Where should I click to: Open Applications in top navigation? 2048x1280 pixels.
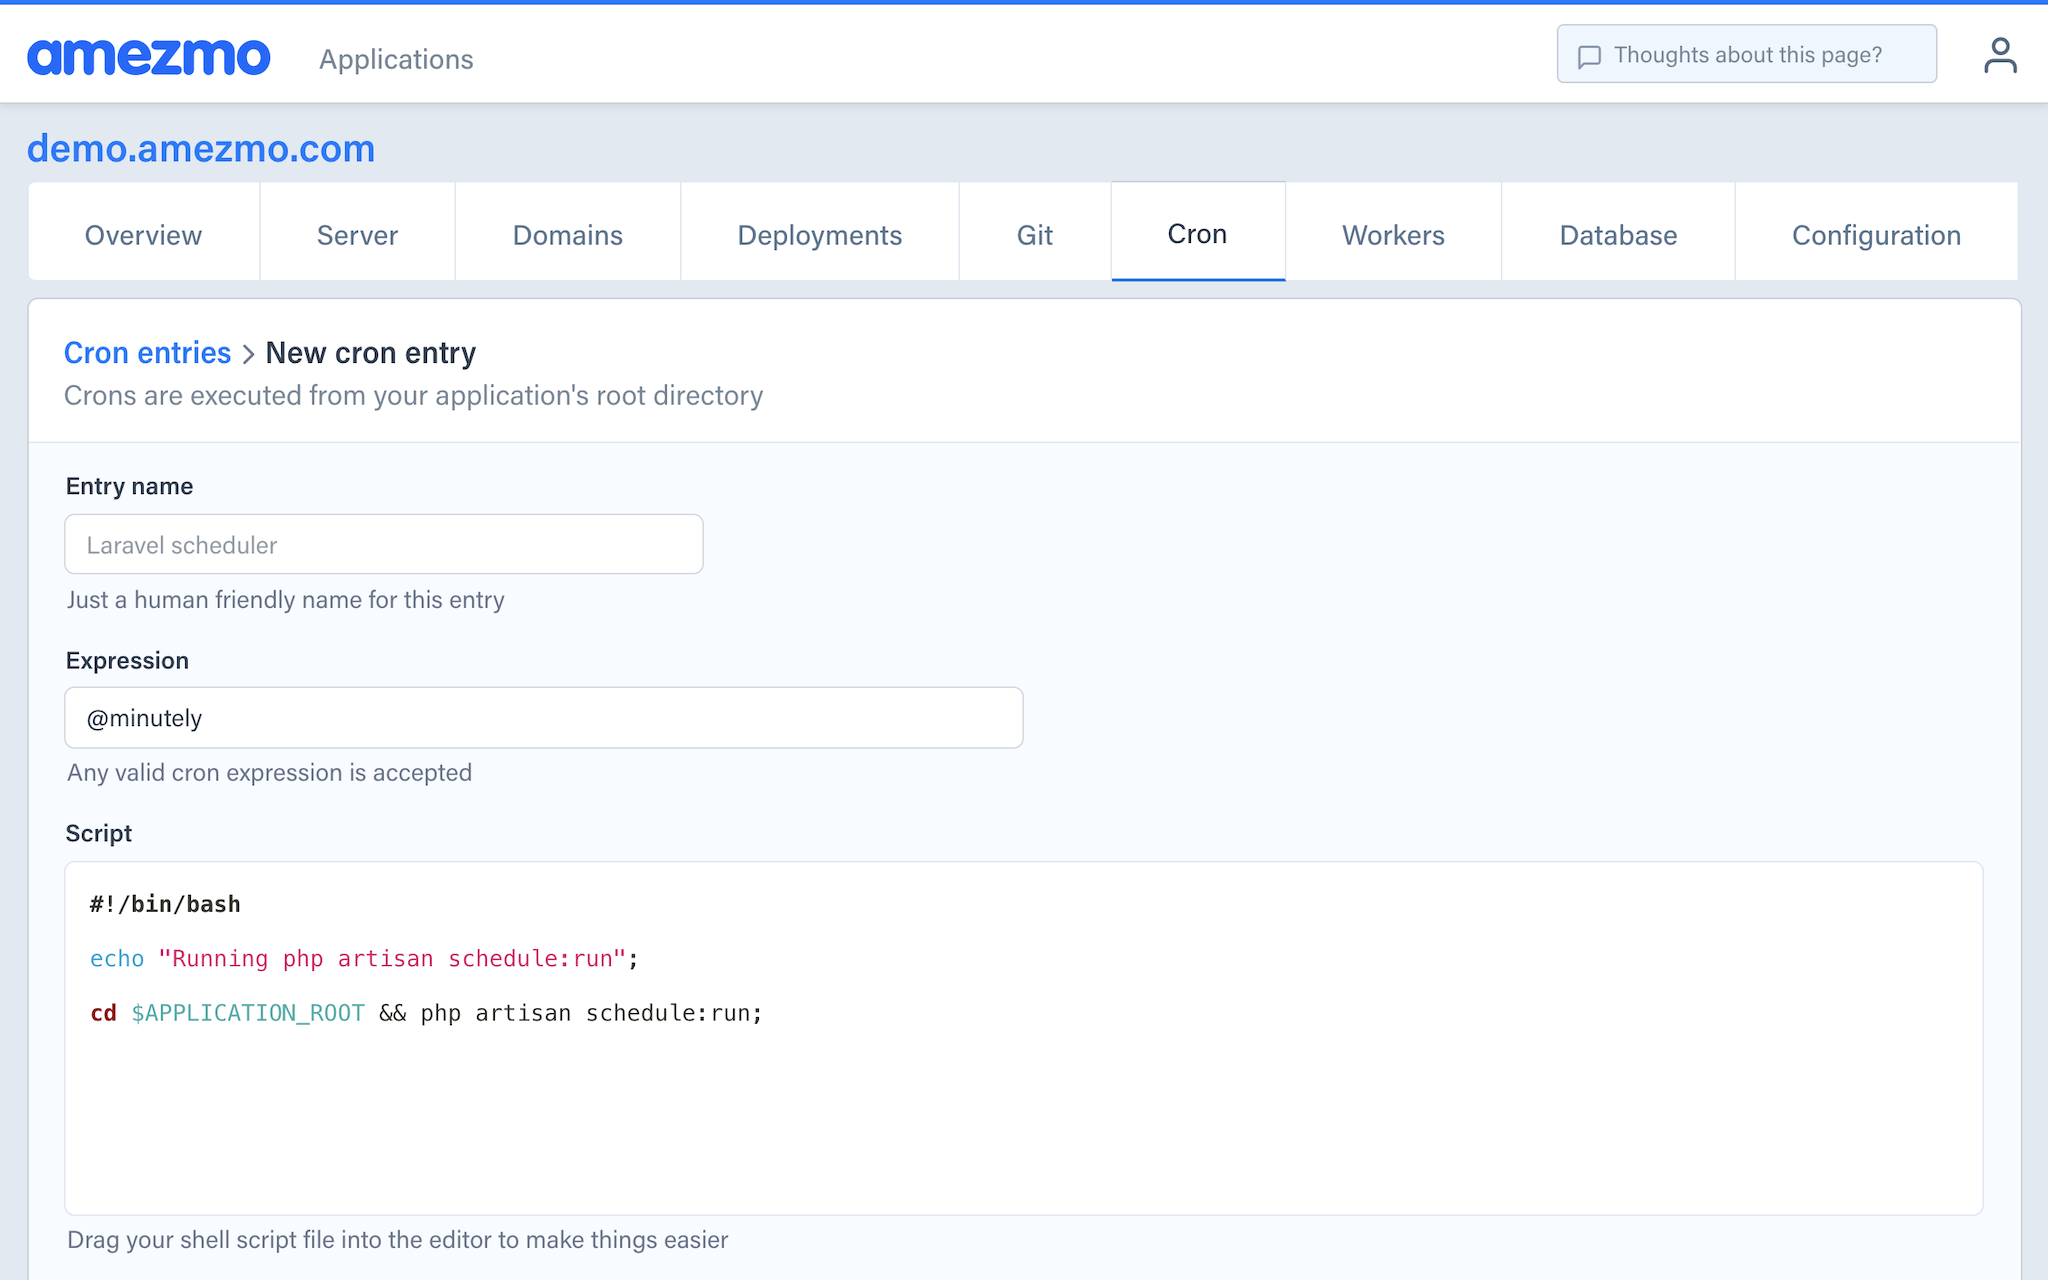click(396, 59)
